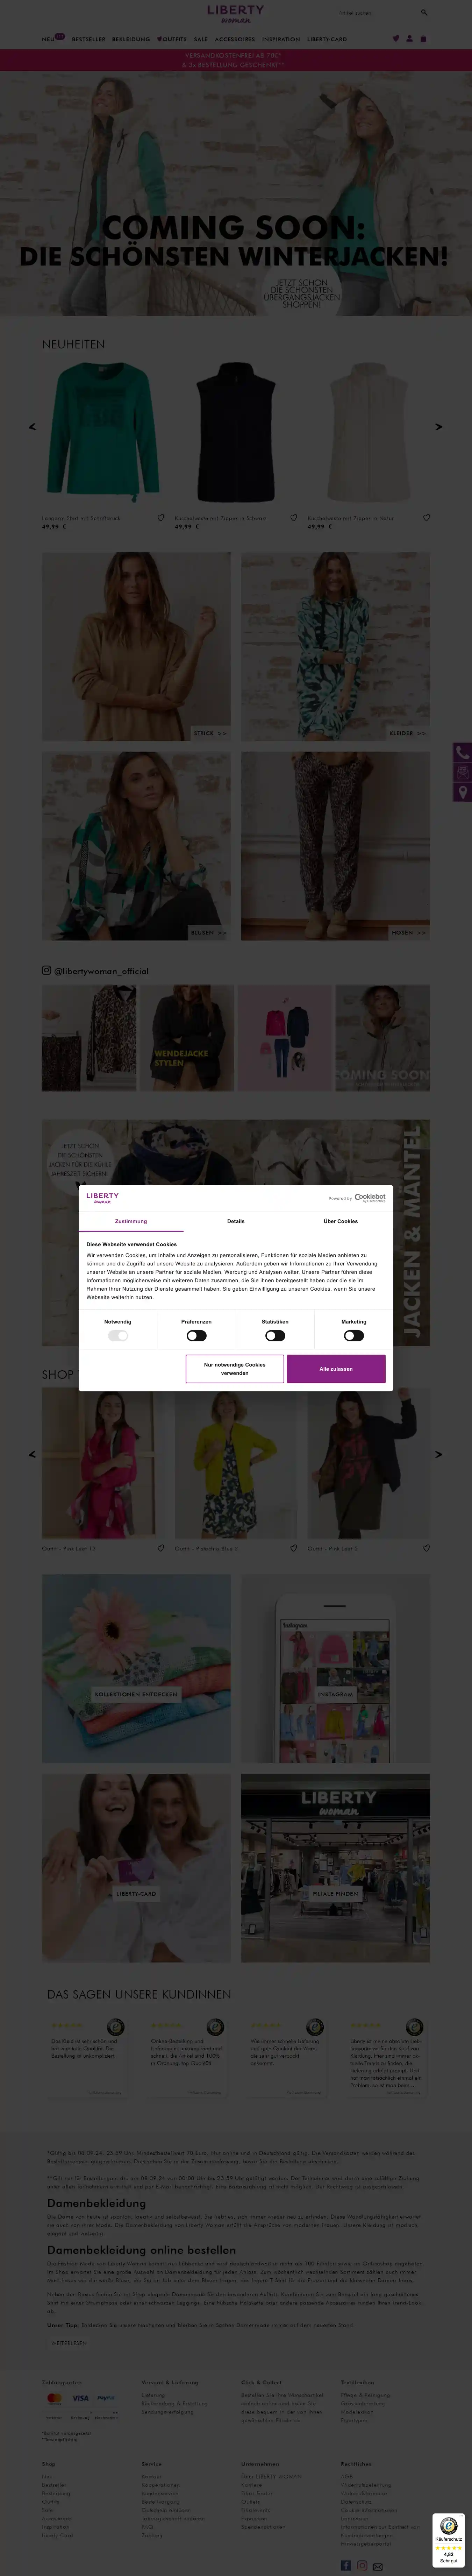
Task: Switch to the Details tab
Action: (x=236, y=1221)
